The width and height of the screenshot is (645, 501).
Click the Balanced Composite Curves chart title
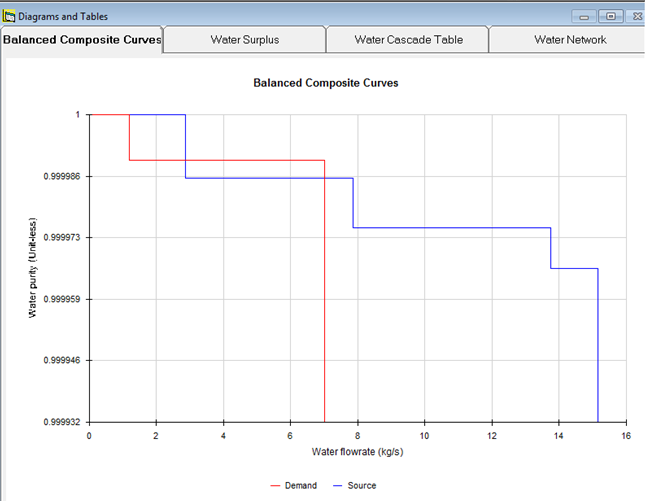(326, 83)
